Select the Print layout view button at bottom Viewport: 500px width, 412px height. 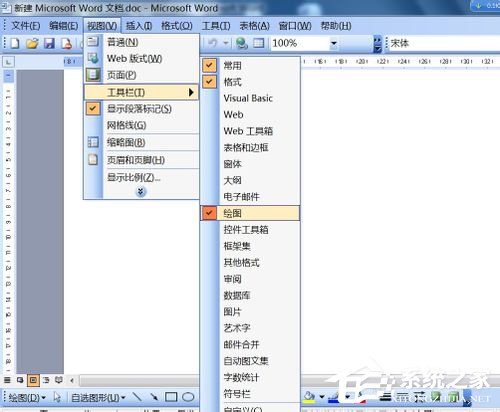pos(33,380)
